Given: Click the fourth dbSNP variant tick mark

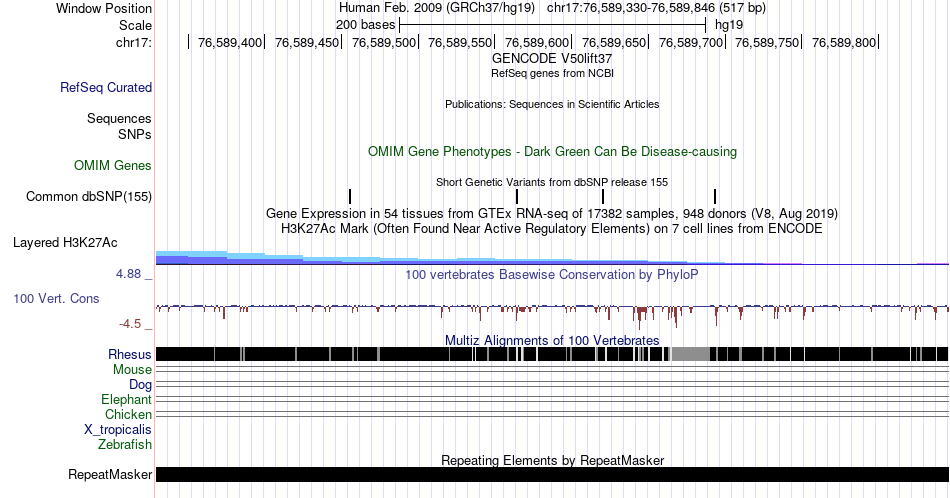Looking at the screenshot, I should [x=715, y=196].
